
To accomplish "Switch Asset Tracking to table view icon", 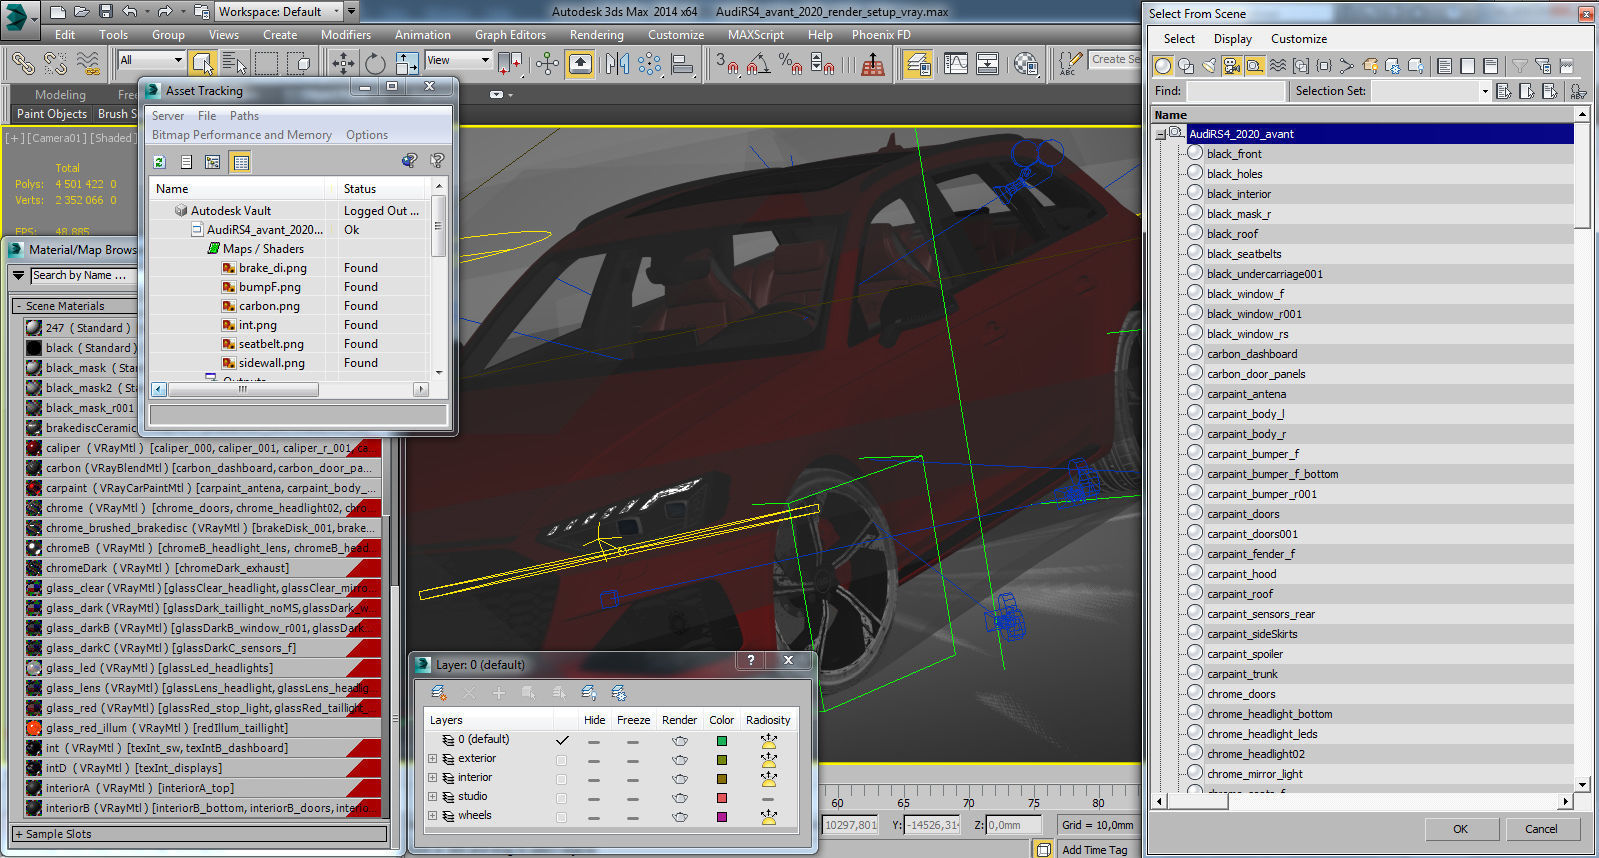I will pyautogui.click(x=240, y=162).
